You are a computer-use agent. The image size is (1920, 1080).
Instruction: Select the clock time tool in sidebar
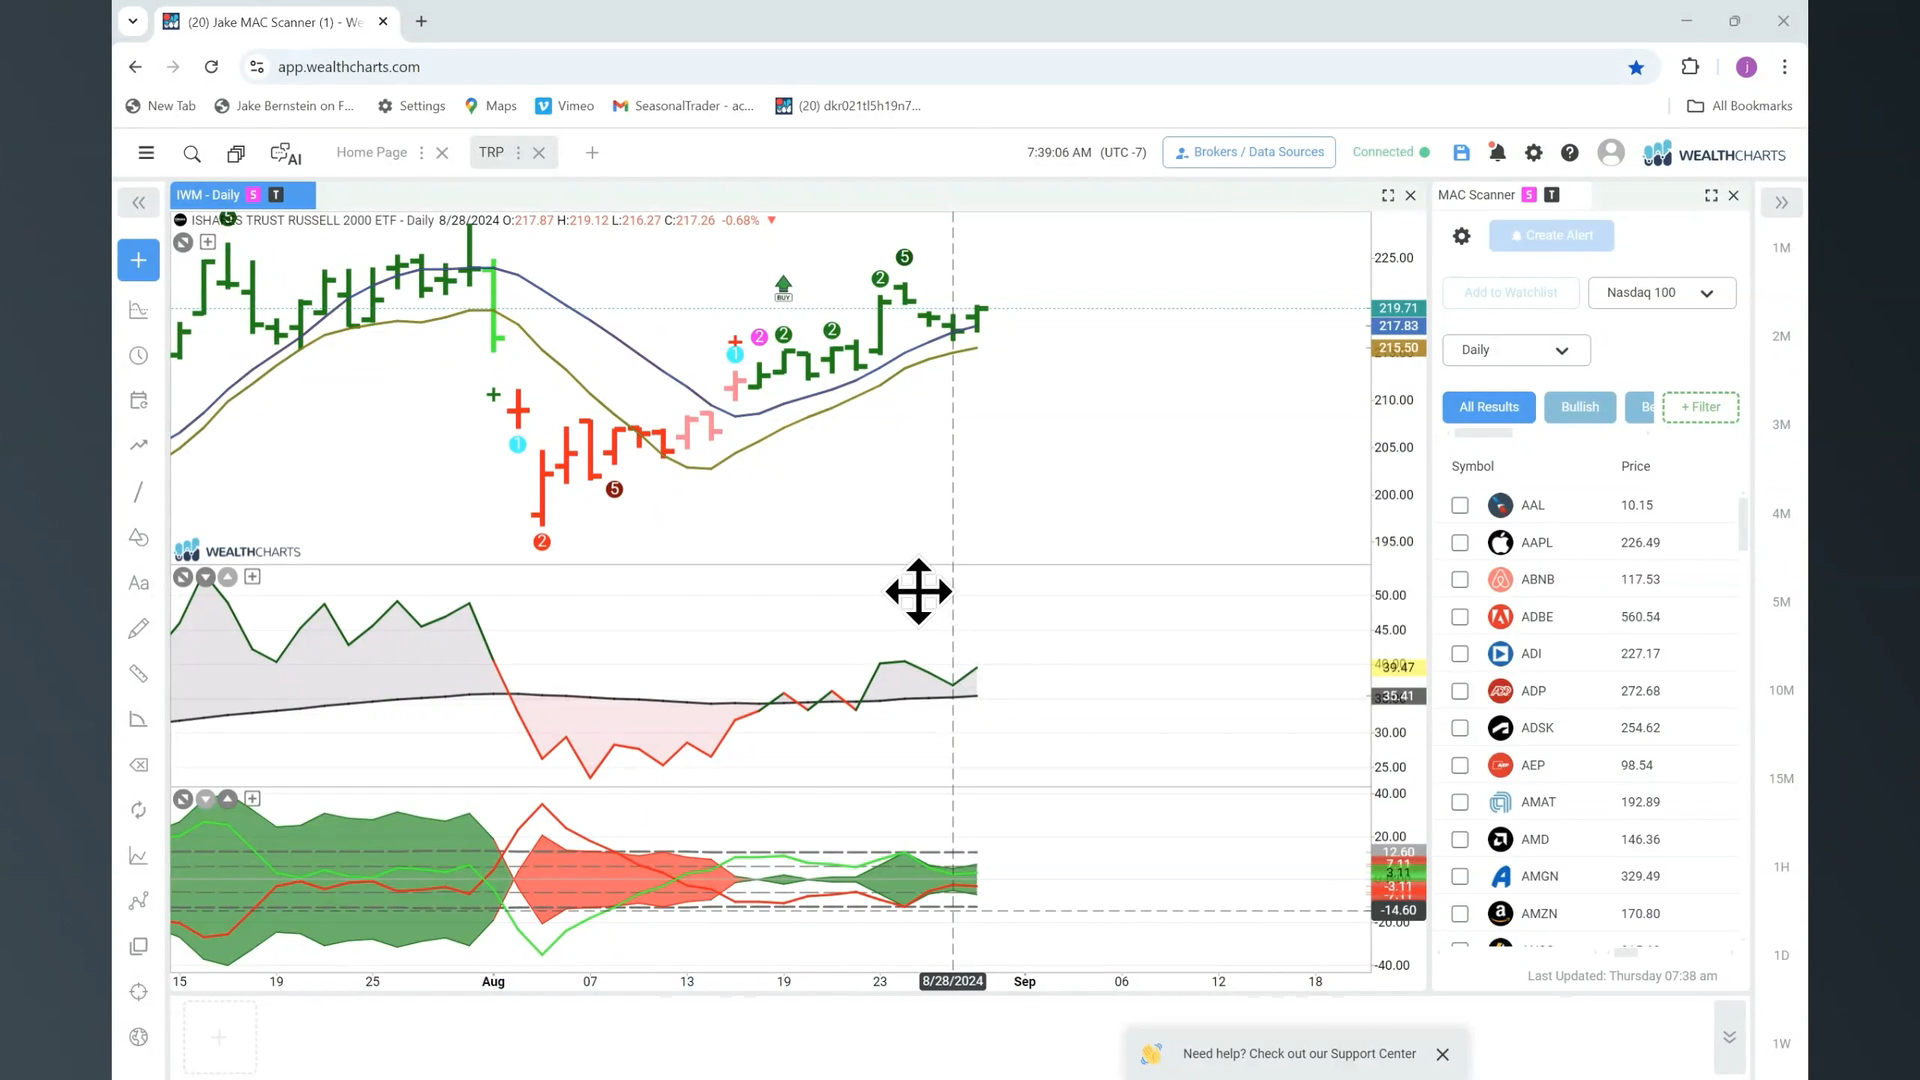(x=139, y=356)
